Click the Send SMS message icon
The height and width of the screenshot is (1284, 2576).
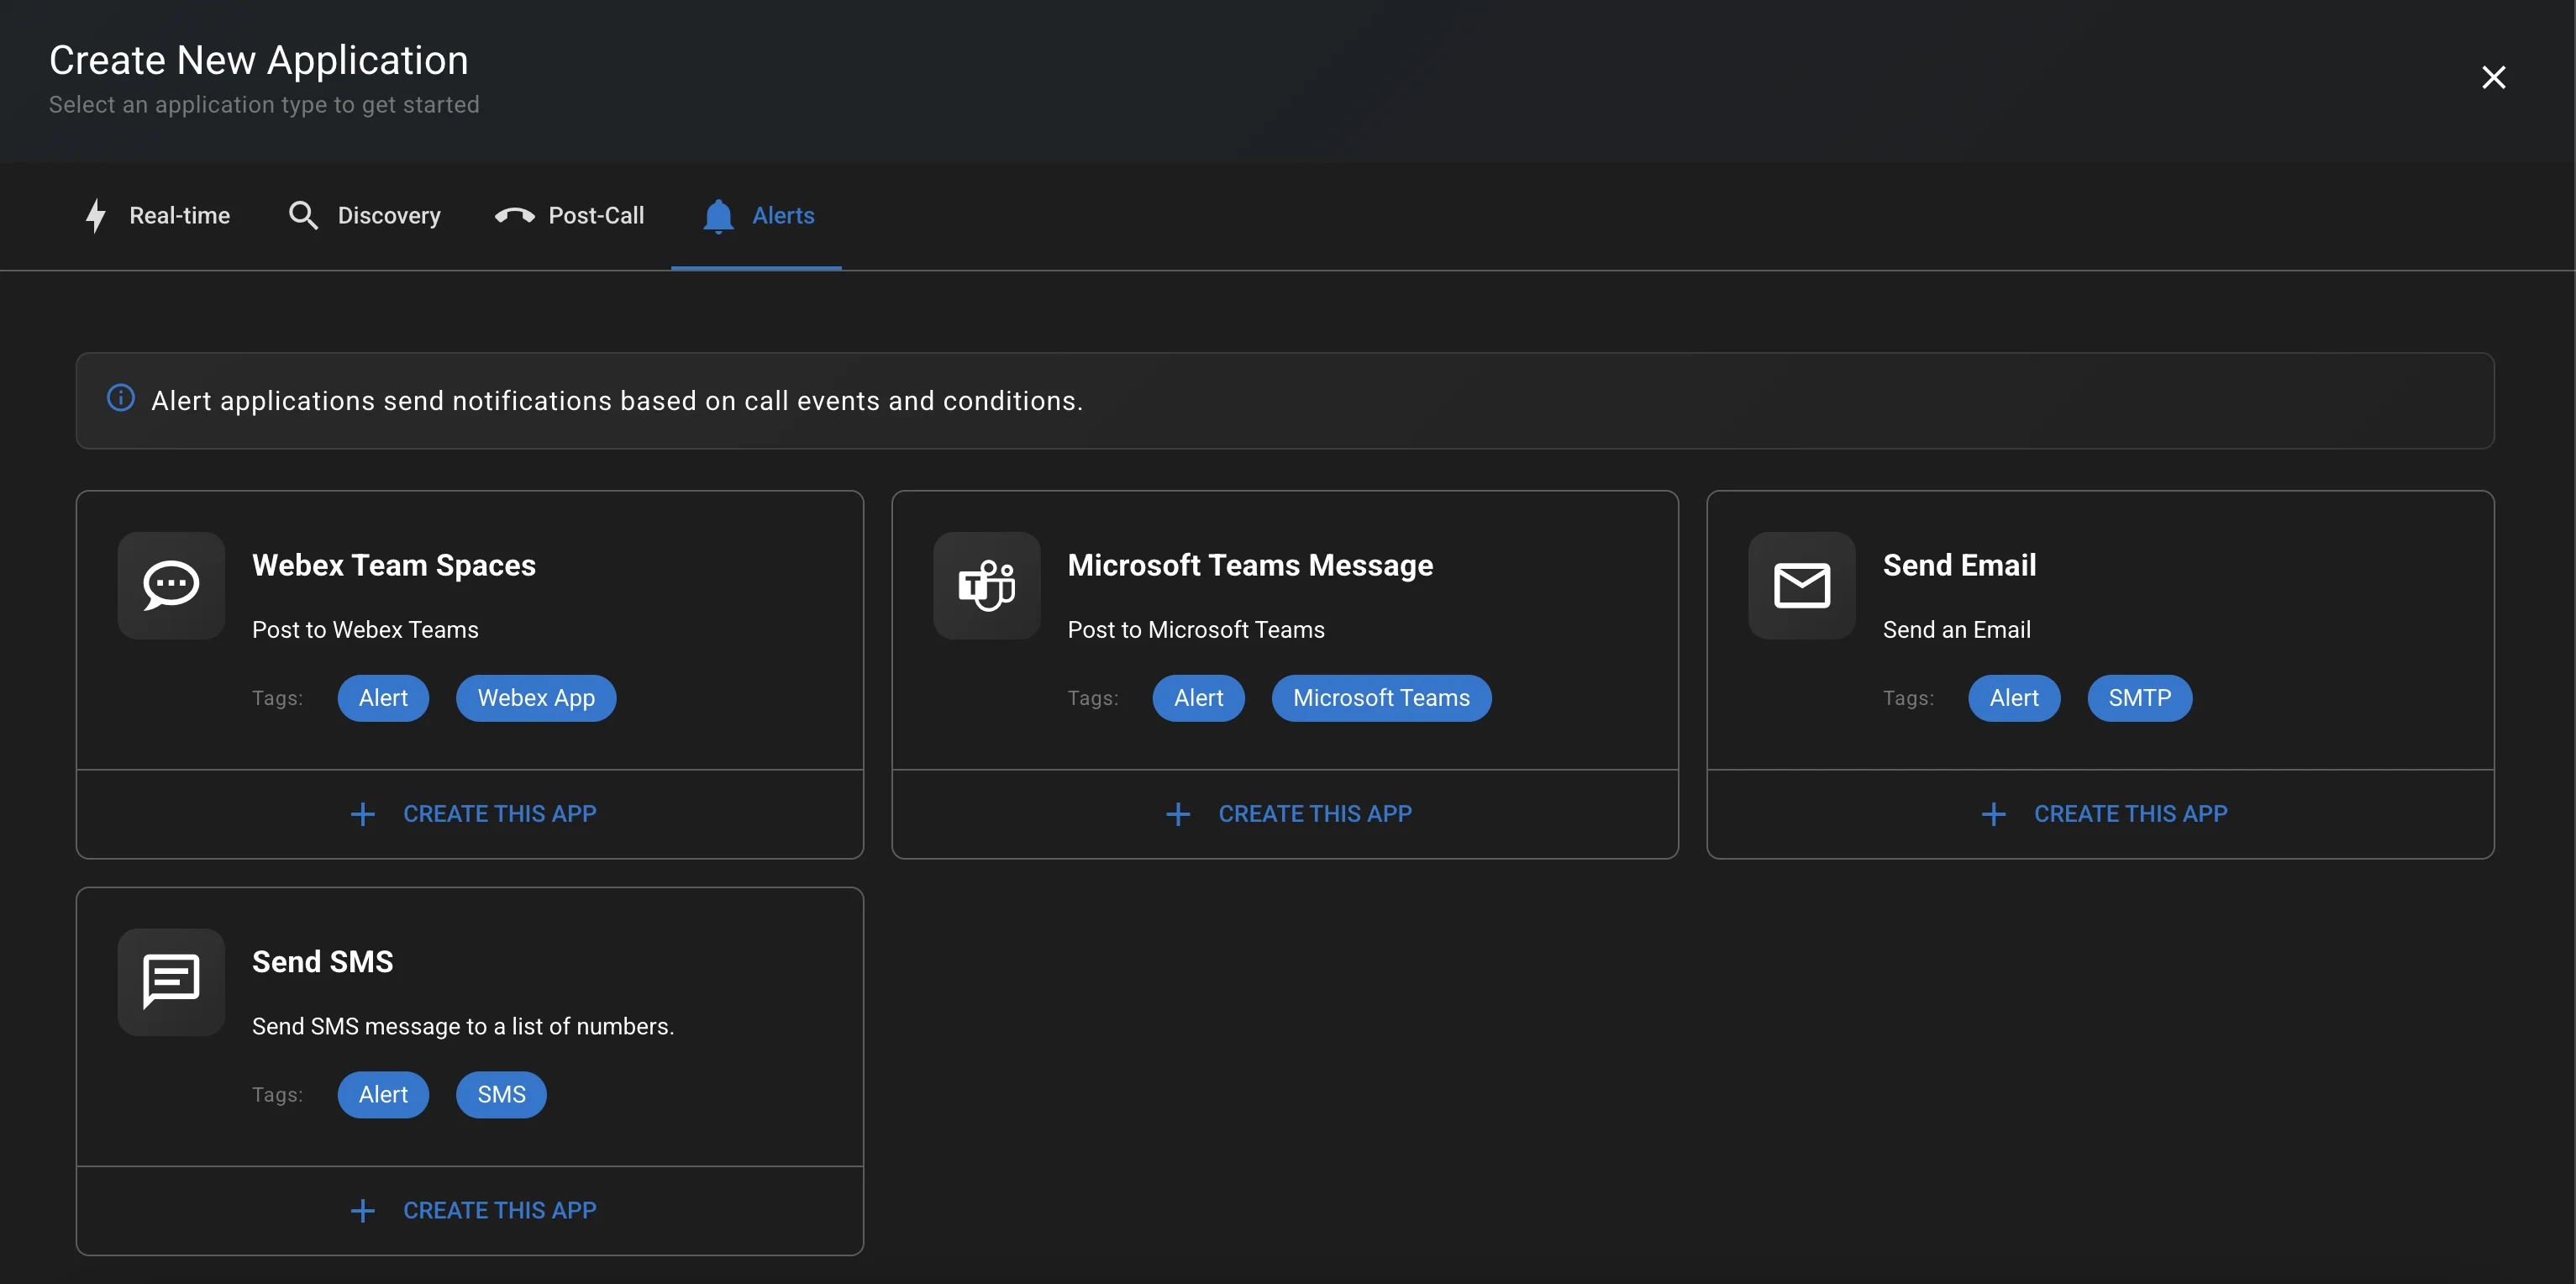pos(171,982)
